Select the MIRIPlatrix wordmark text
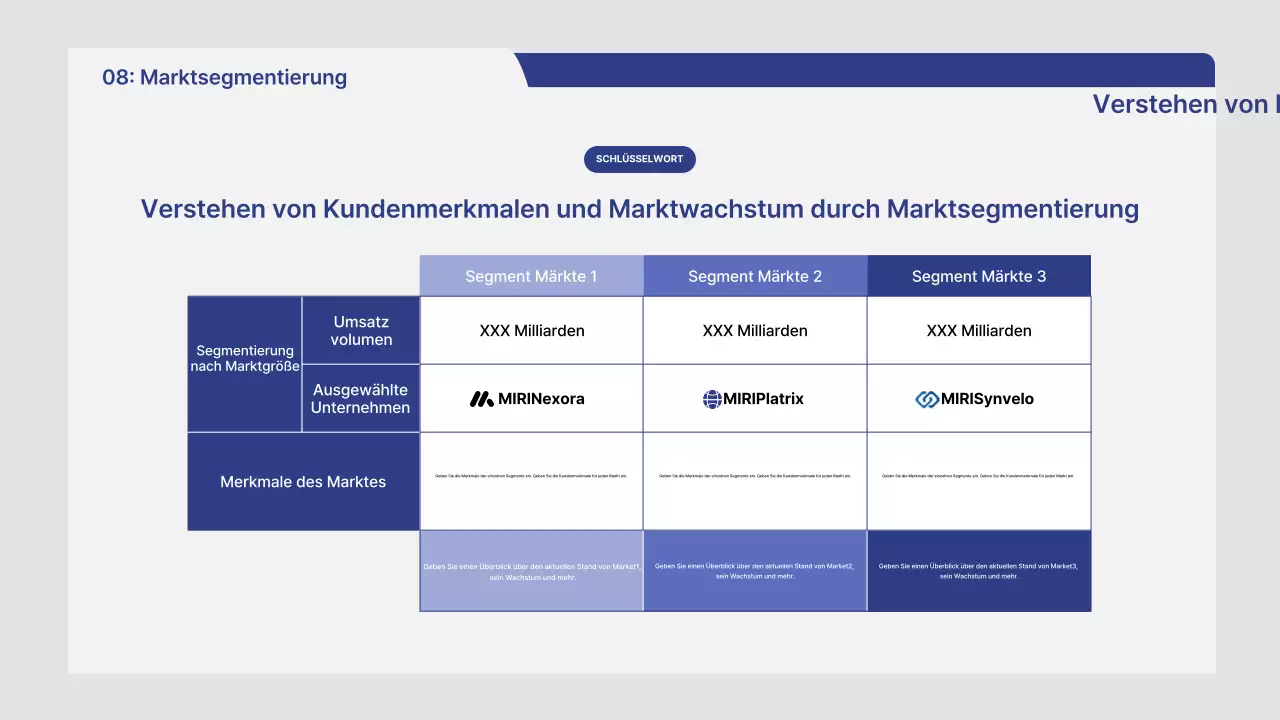1280x720 pixels. point(765,398)
